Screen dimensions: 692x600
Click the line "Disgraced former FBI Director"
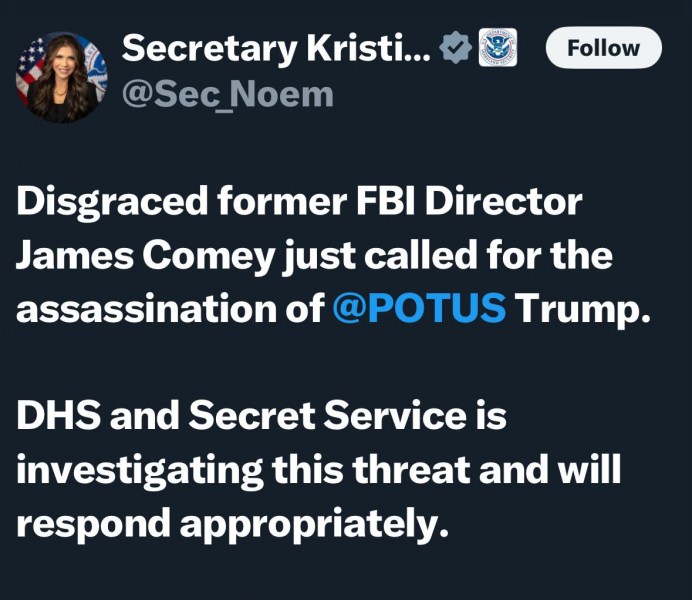click(298, 203)
